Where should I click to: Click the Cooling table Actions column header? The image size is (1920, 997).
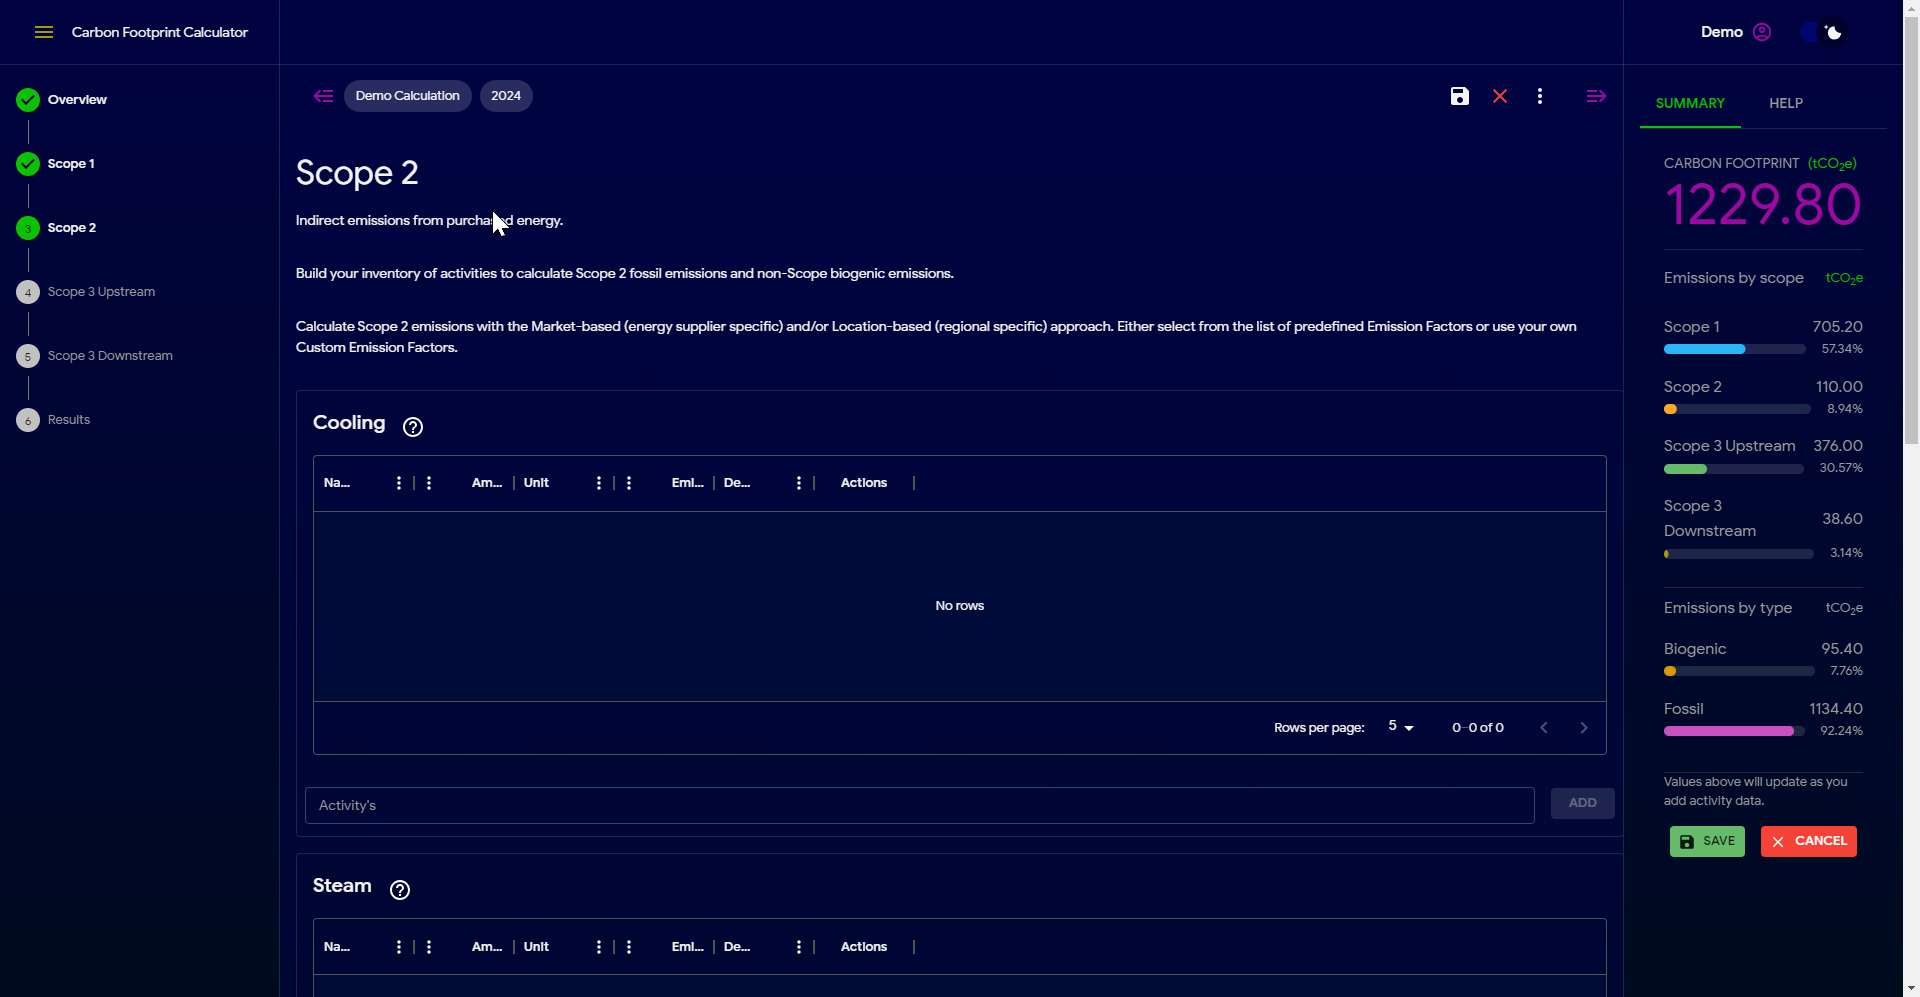click(864, 483)
